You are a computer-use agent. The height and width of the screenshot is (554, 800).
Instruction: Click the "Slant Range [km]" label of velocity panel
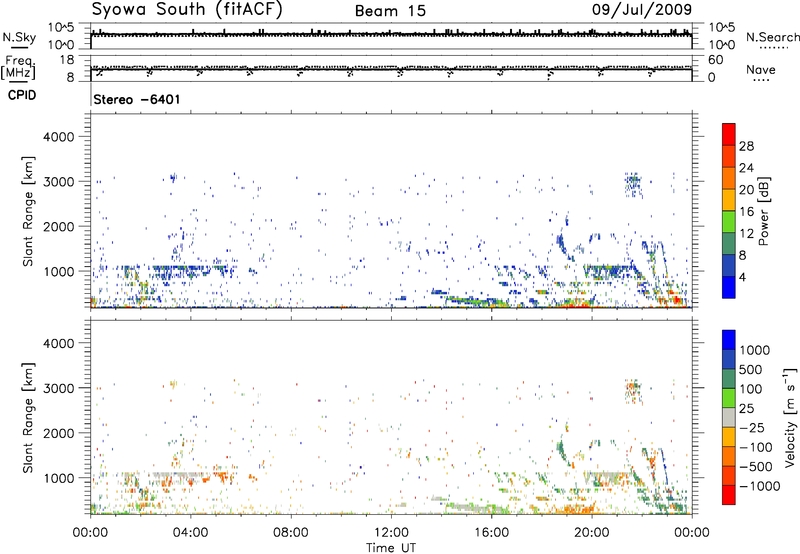pyautogui.click(x=28, y=417)
